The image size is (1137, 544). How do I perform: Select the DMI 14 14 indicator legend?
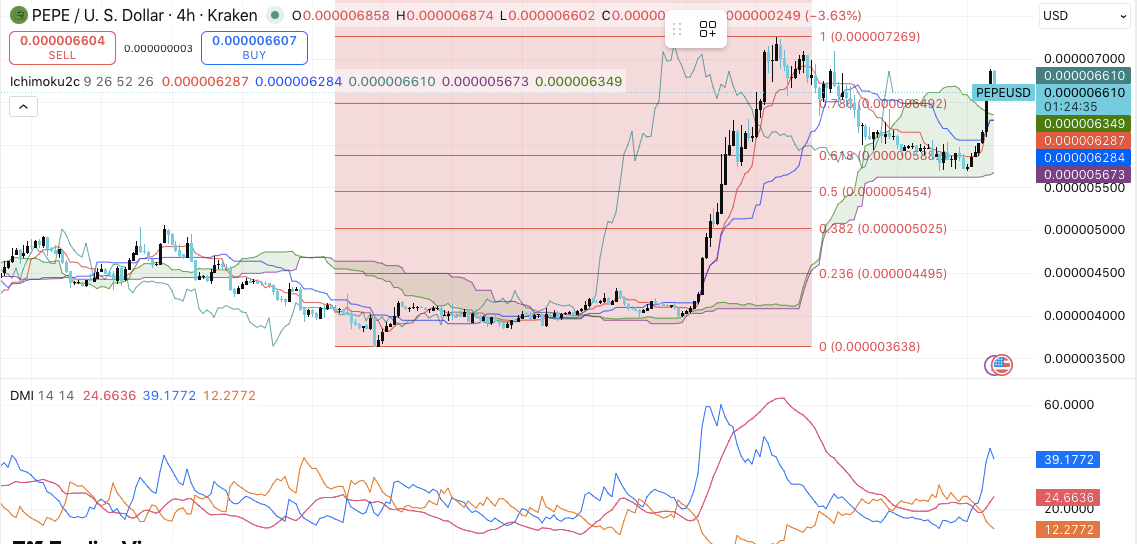pyautogui.click(x=43, y=396)
